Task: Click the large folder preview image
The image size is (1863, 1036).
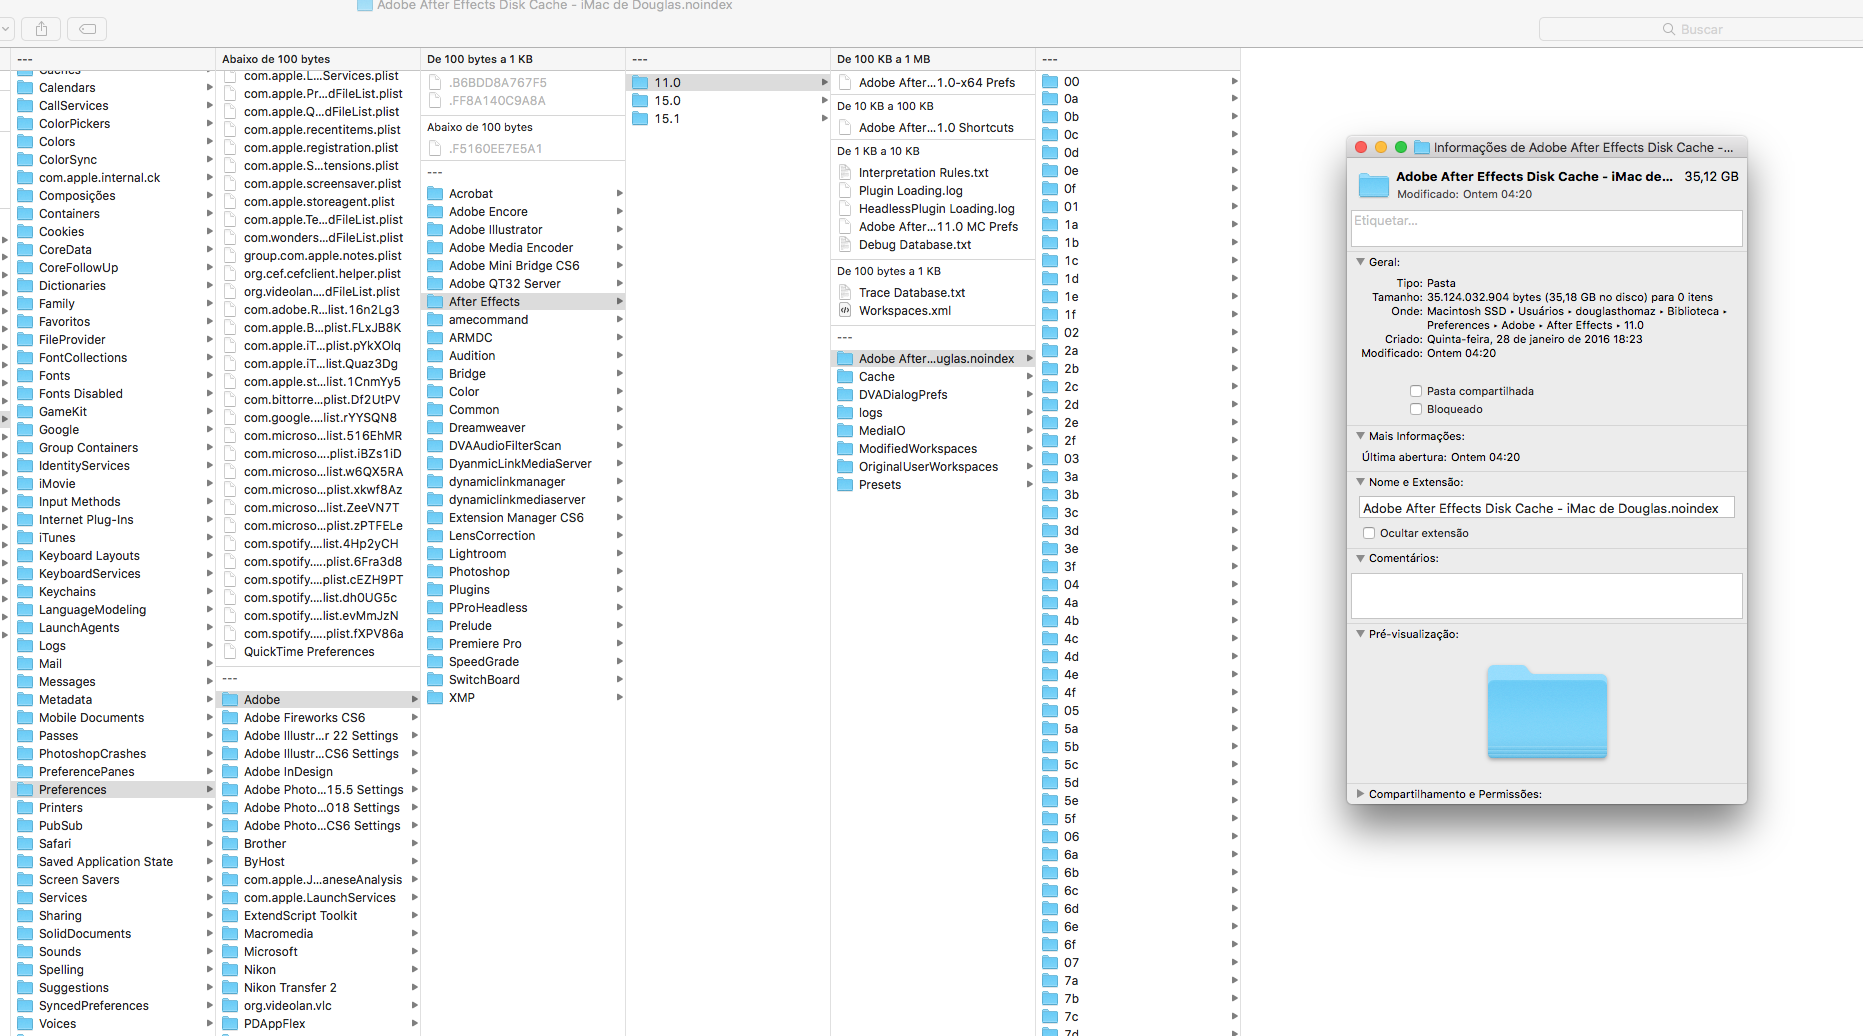Action: (1547, 711)
